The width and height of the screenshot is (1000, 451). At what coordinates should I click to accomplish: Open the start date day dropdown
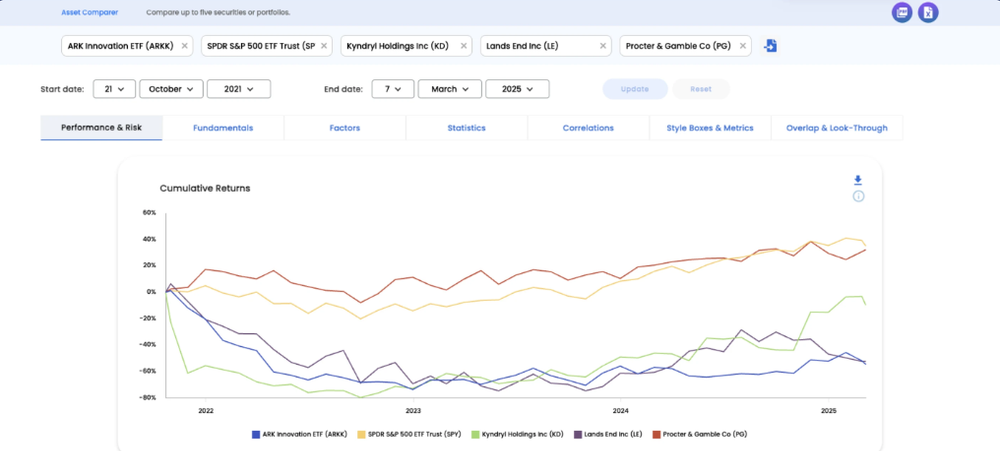pyautogui.click(x=114, y=89)
